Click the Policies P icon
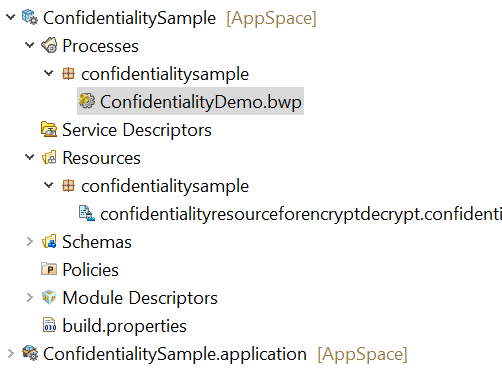 (49, 269)
